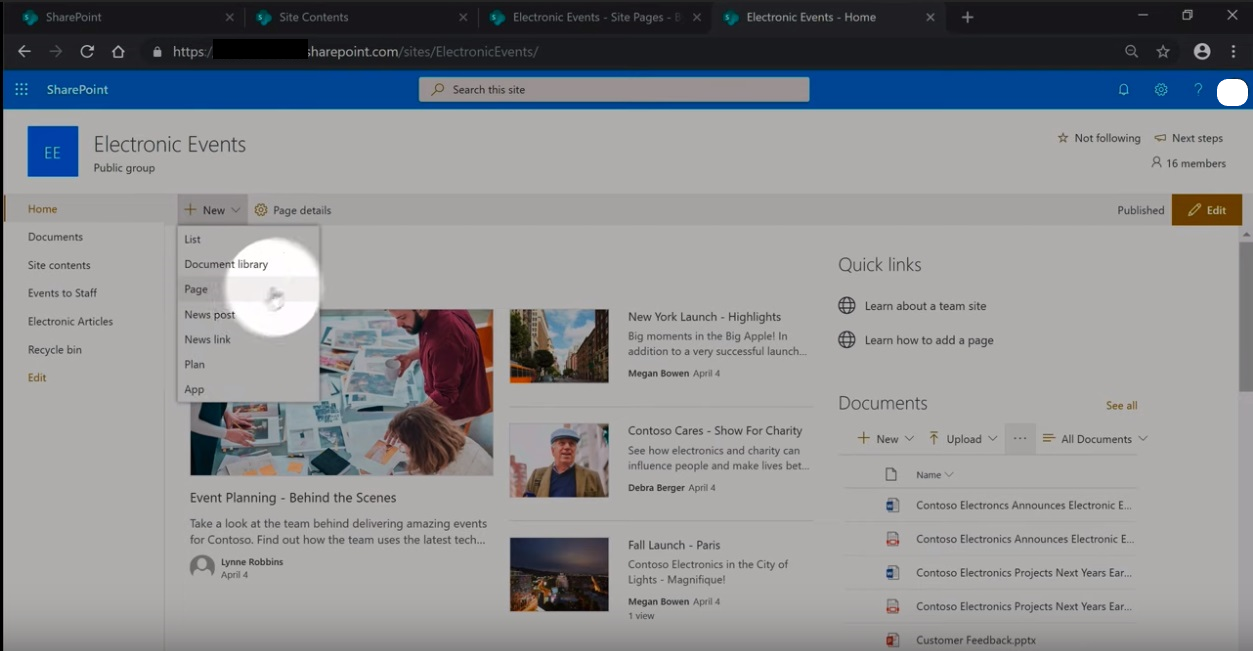Open the Chrome three-dot menu
Screen dimensions: 1253x651
pyautogui.click(x=1233, y=51)
